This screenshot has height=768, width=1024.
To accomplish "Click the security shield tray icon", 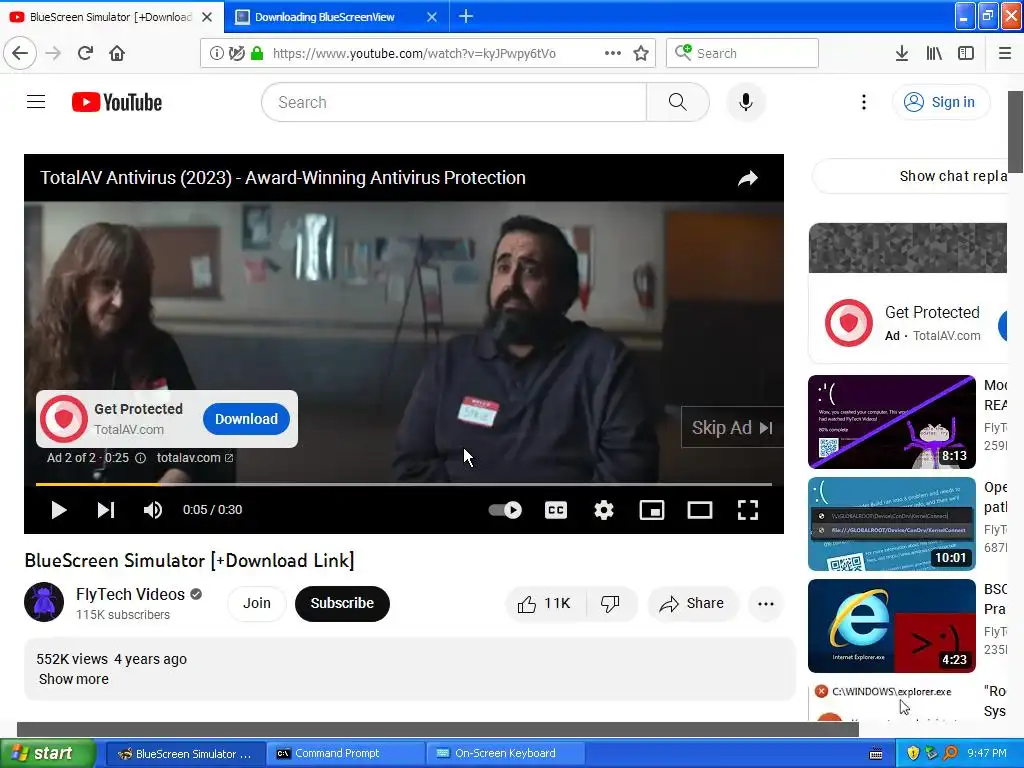I will pyautogui.click(x=913, y=754).
